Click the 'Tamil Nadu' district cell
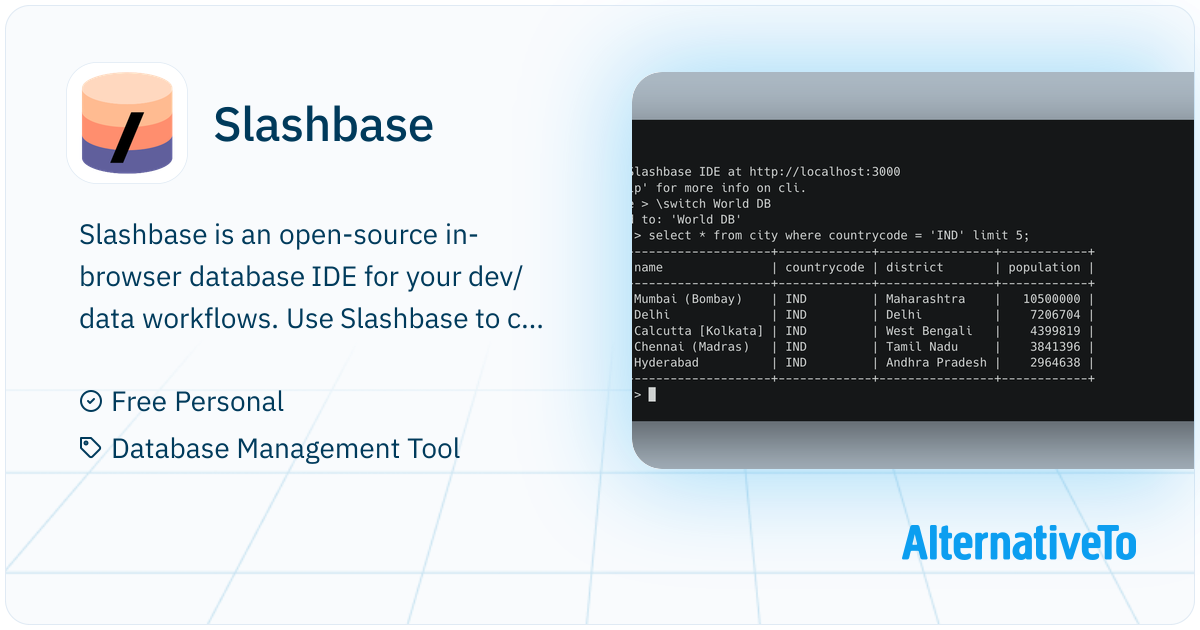 pyautogui.click(x=922, y=347)
